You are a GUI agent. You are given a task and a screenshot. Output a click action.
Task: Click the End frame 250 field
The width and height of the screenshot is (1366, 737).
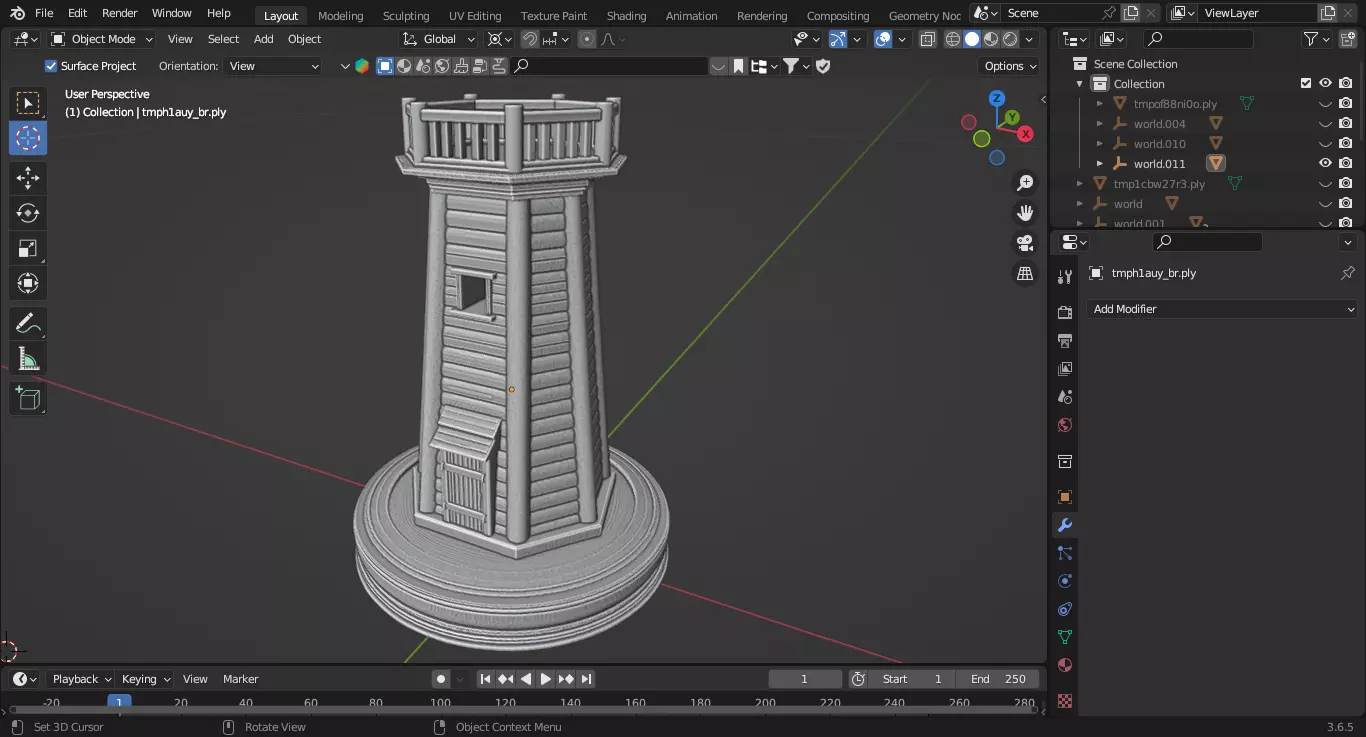pos(998,679)
